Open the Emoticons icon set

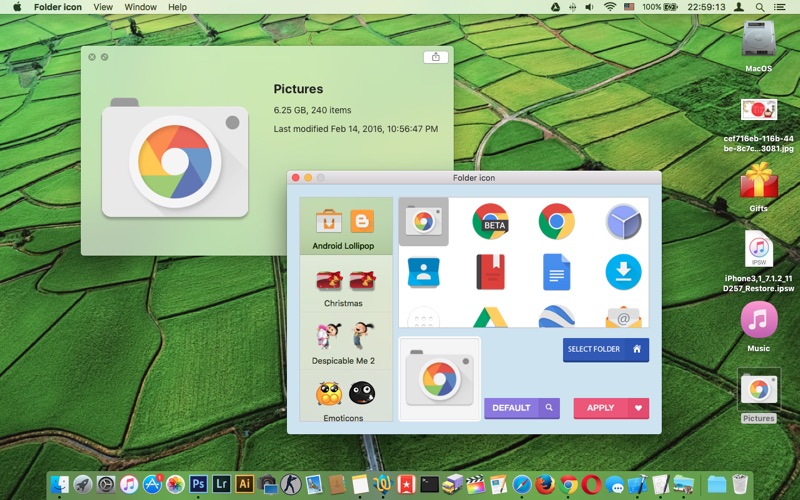[345, 396]
